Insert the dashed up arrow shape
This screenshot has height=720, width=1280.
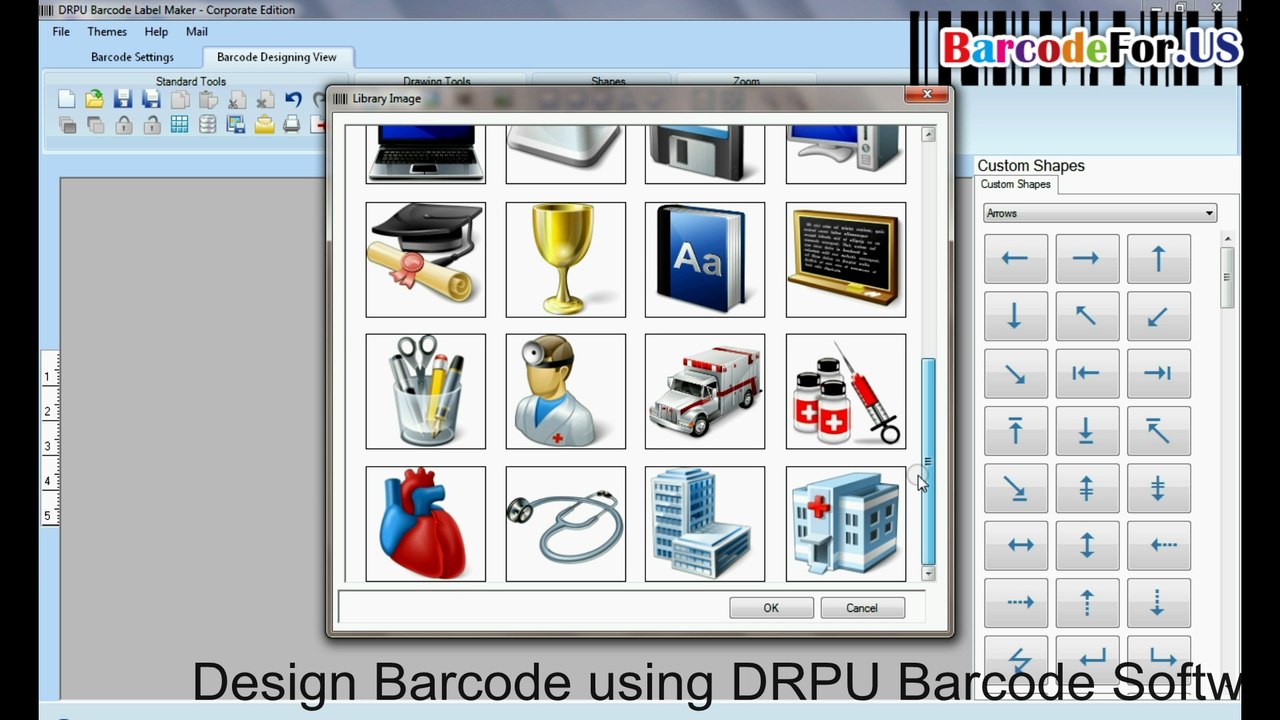point(1086,602)
